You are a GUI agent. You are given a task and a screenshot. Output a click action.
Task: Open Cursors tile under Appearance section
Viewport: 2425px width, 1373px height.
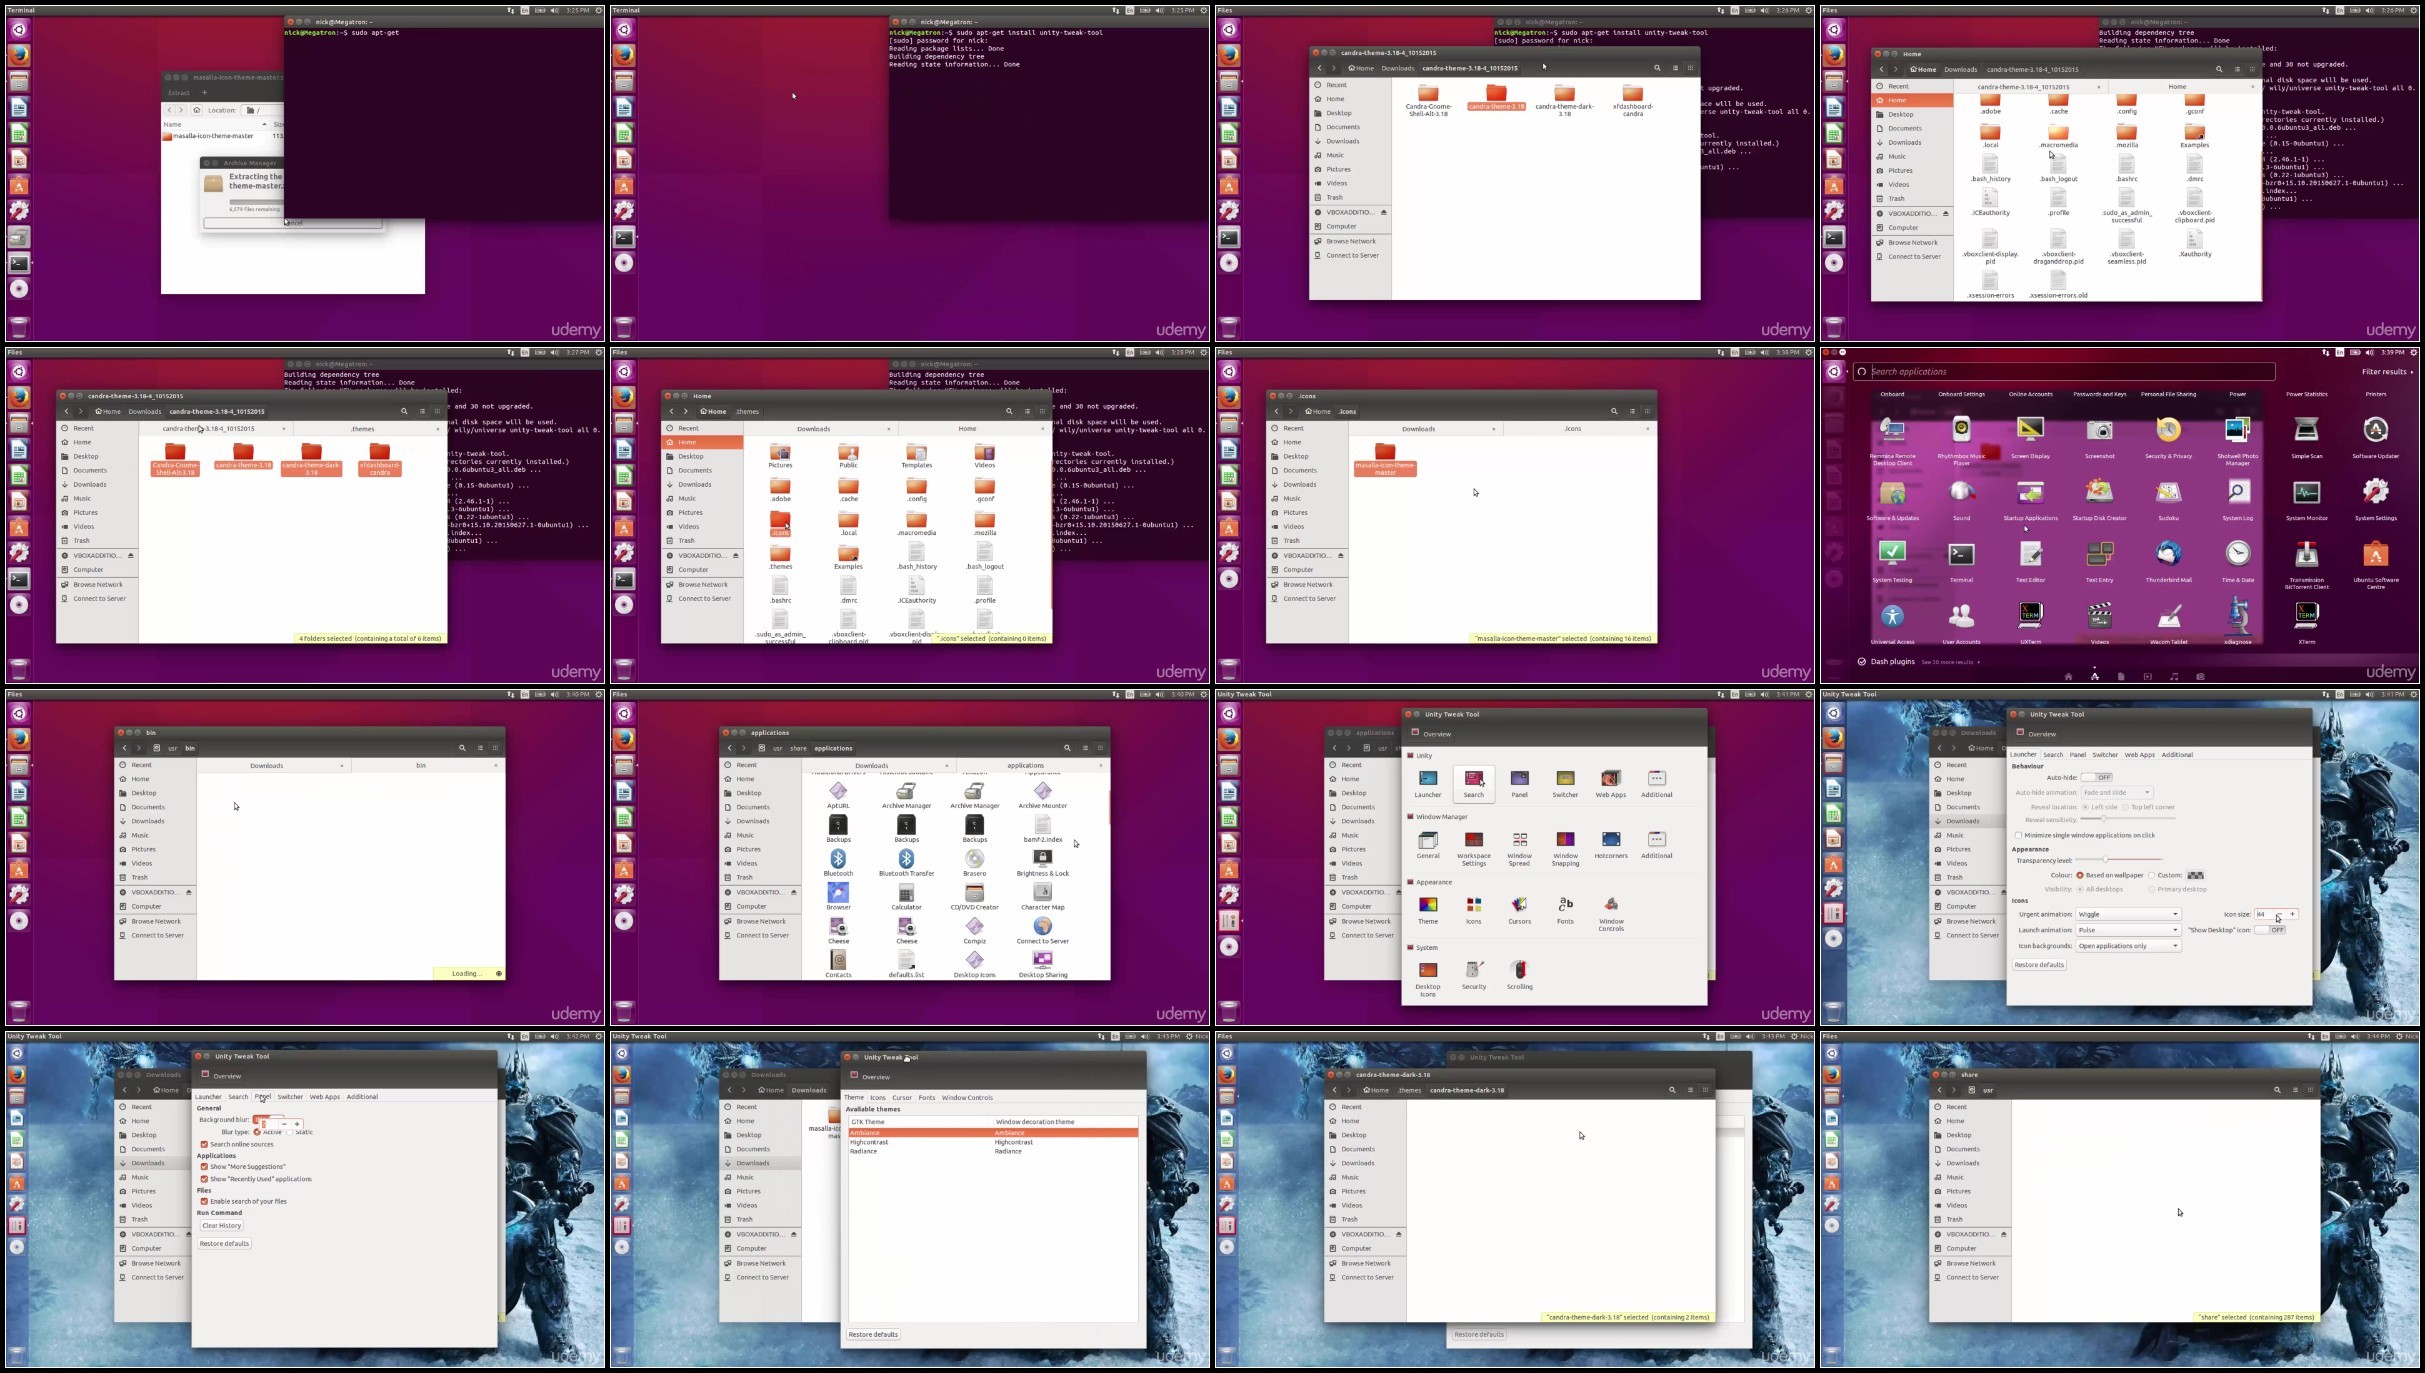point(1519,910)
